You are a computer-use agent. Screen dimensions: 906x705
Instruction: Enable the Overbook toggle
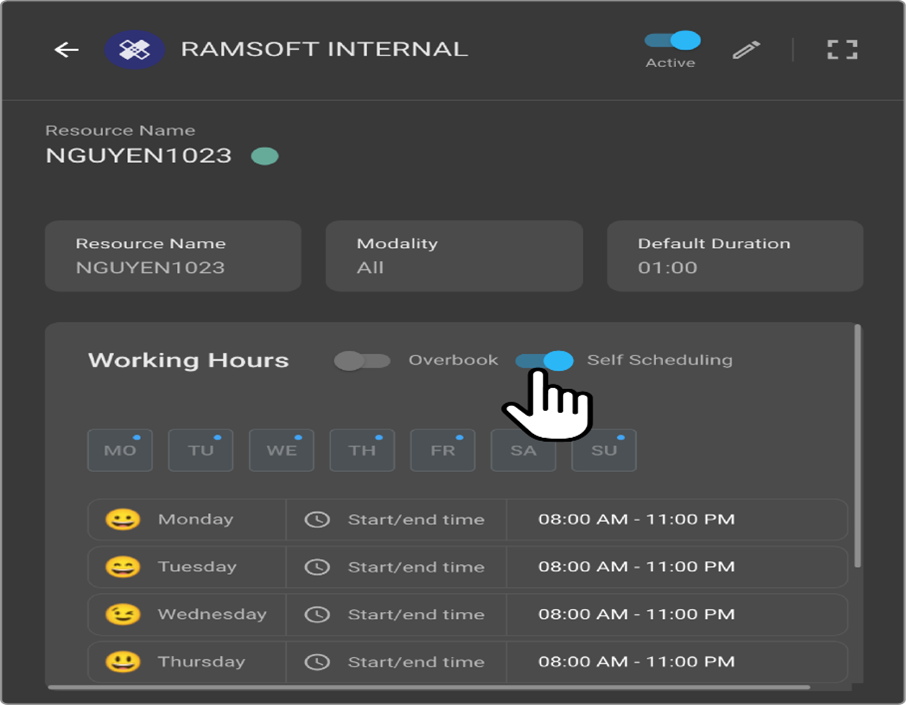[362, 361]
